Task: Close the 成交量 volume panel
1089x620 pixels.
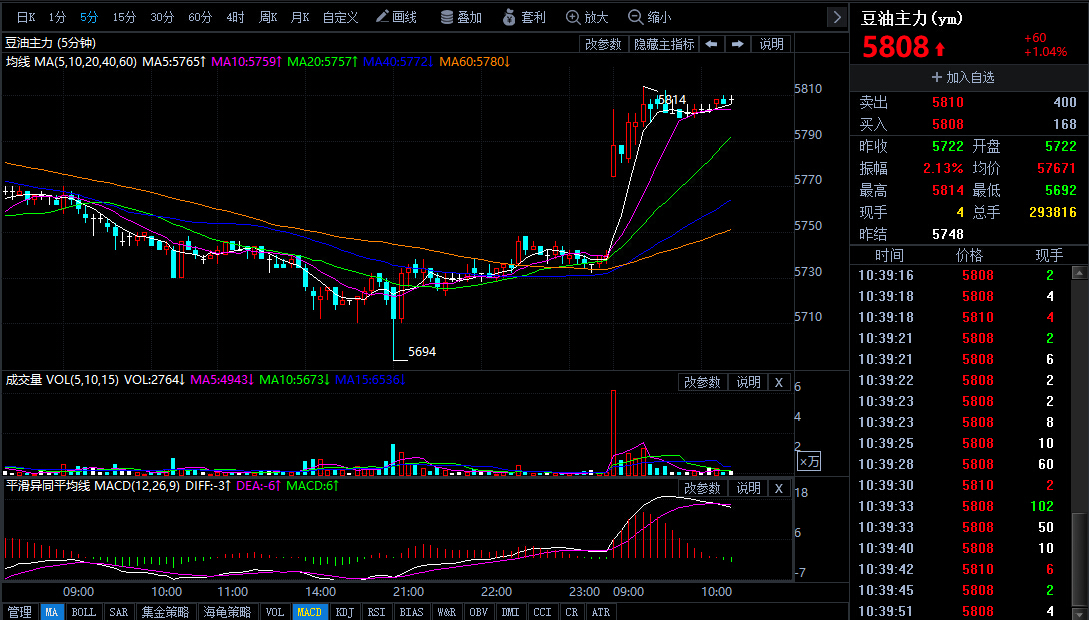Action: tap(780, 382)
